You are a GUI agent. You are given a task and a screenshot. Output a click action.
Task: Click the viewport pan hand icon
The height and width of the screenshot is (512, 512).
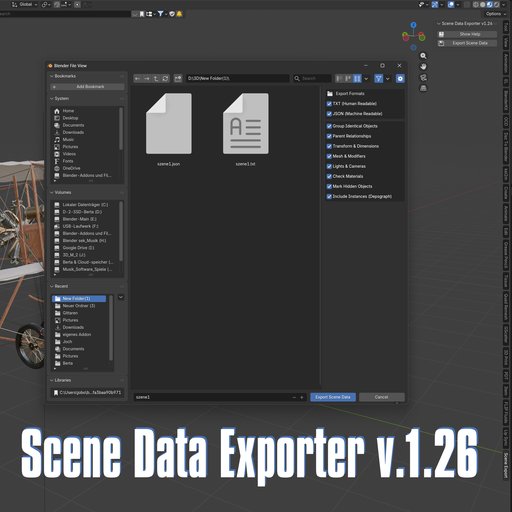(x=423, y=67)
